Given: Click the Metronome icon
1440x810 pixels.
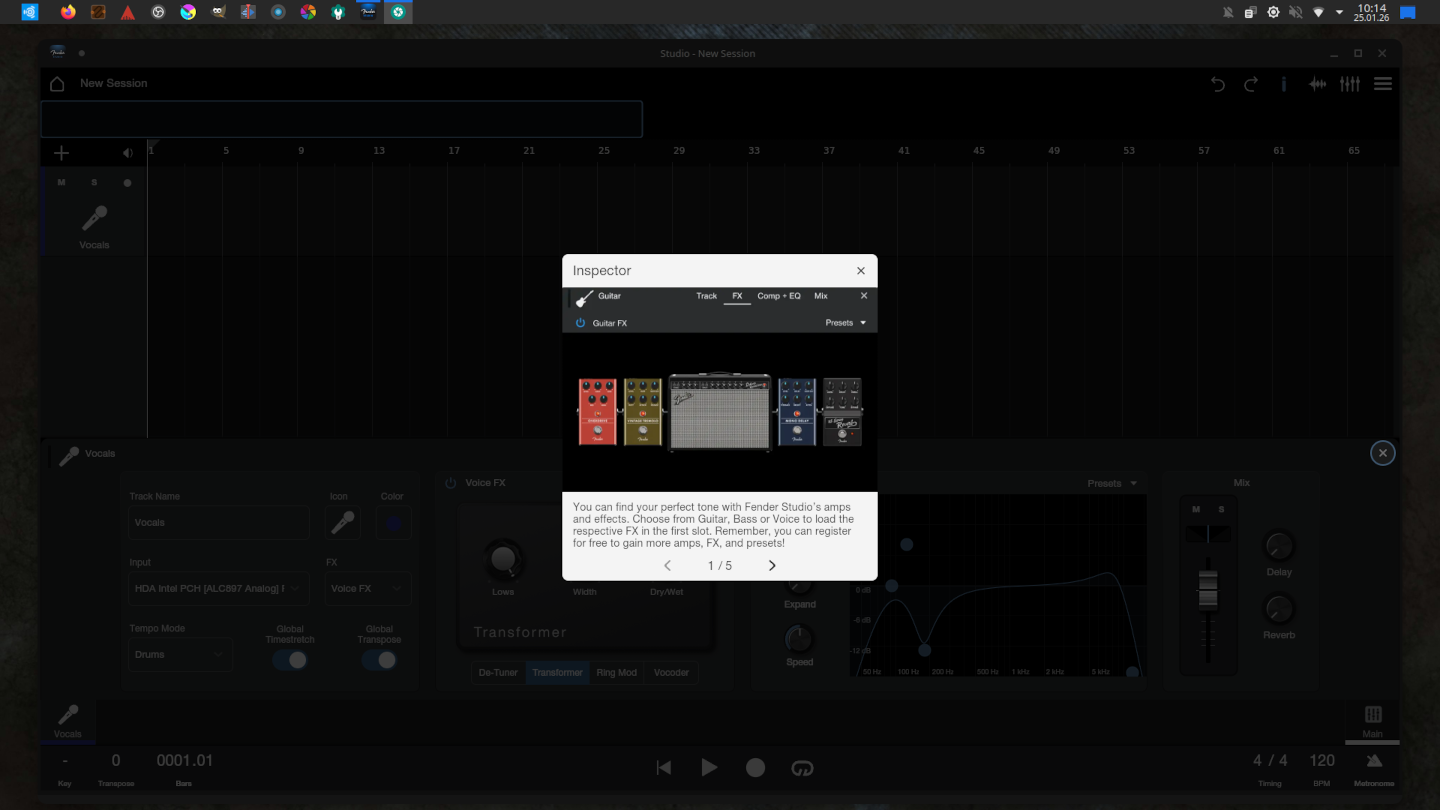Looking at the screenshot, I should pos(1374,762).
